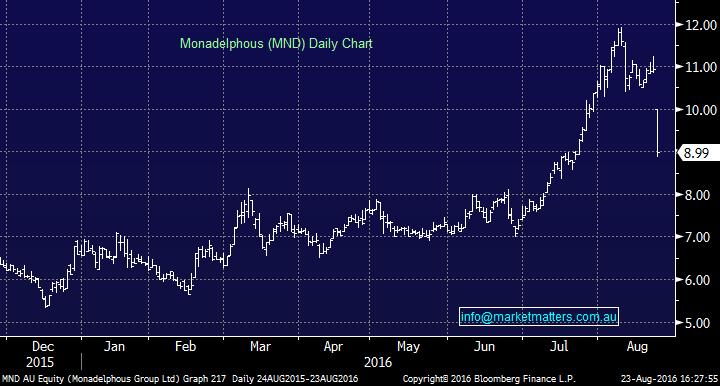This screenshot has width=720, height=386.
Task: Click the 2016 year label
Action: (378, 363)
